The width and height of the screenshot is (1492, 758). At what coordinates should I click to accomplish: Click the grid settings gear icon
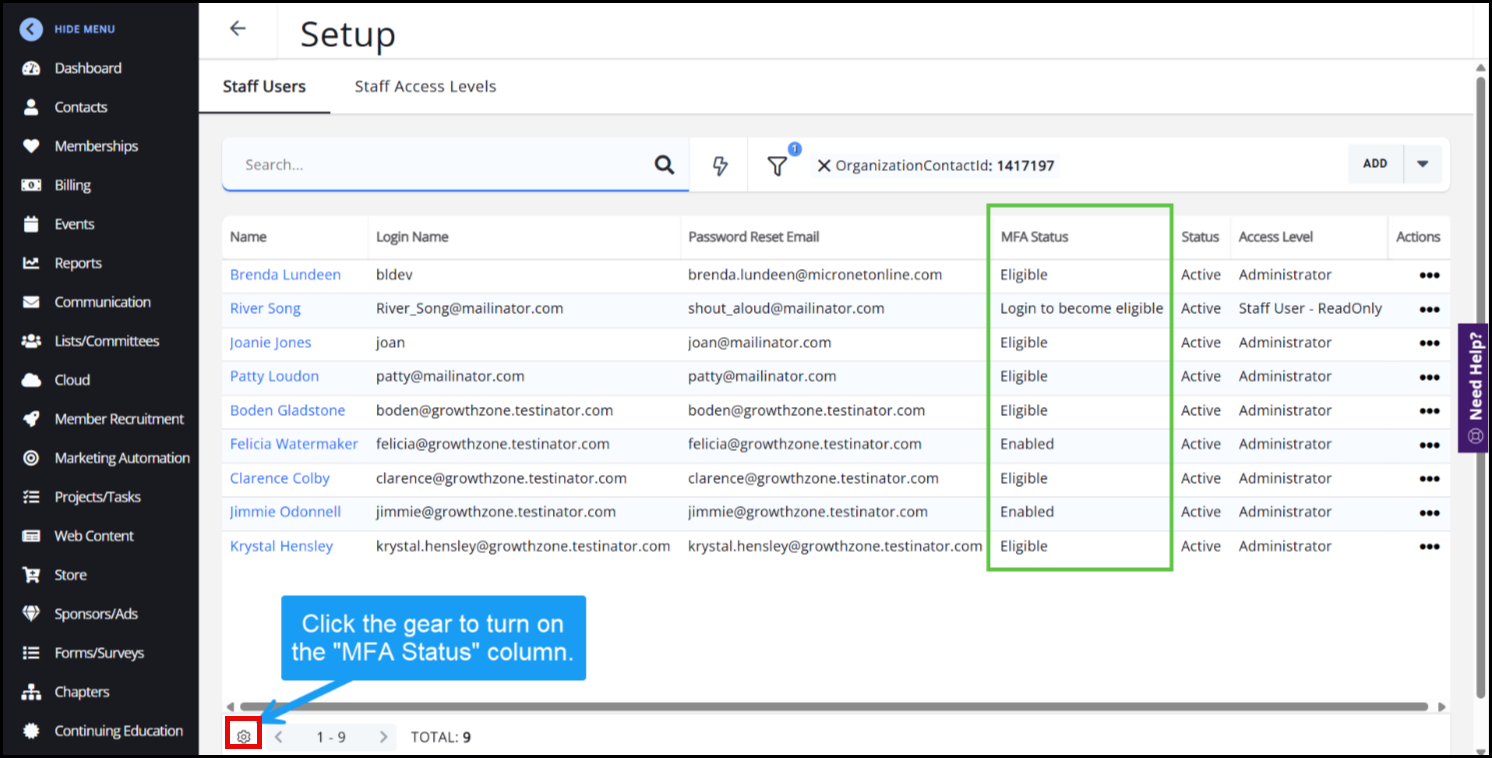243,737
